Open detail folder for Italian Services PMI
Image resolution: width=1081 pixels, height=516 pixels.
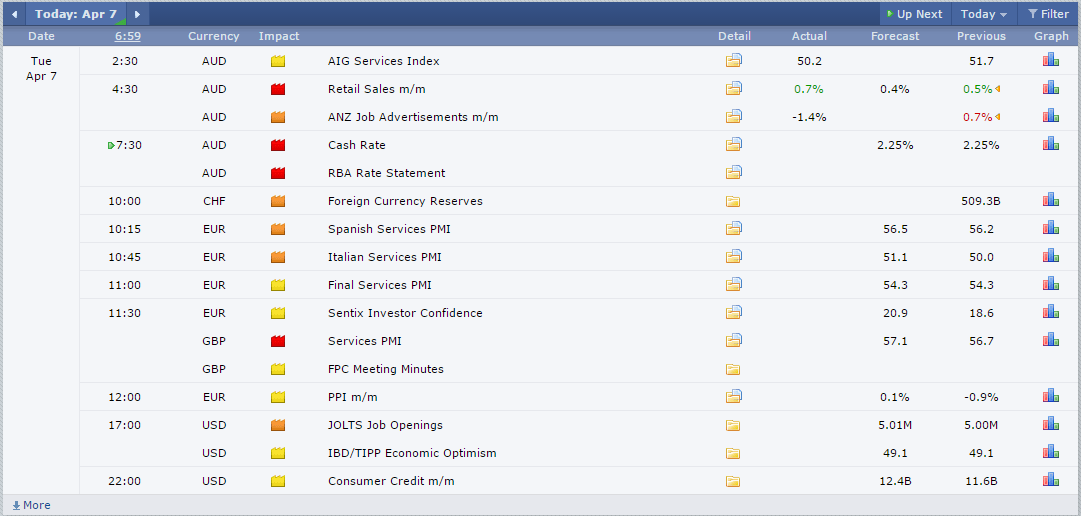[734, 257]
